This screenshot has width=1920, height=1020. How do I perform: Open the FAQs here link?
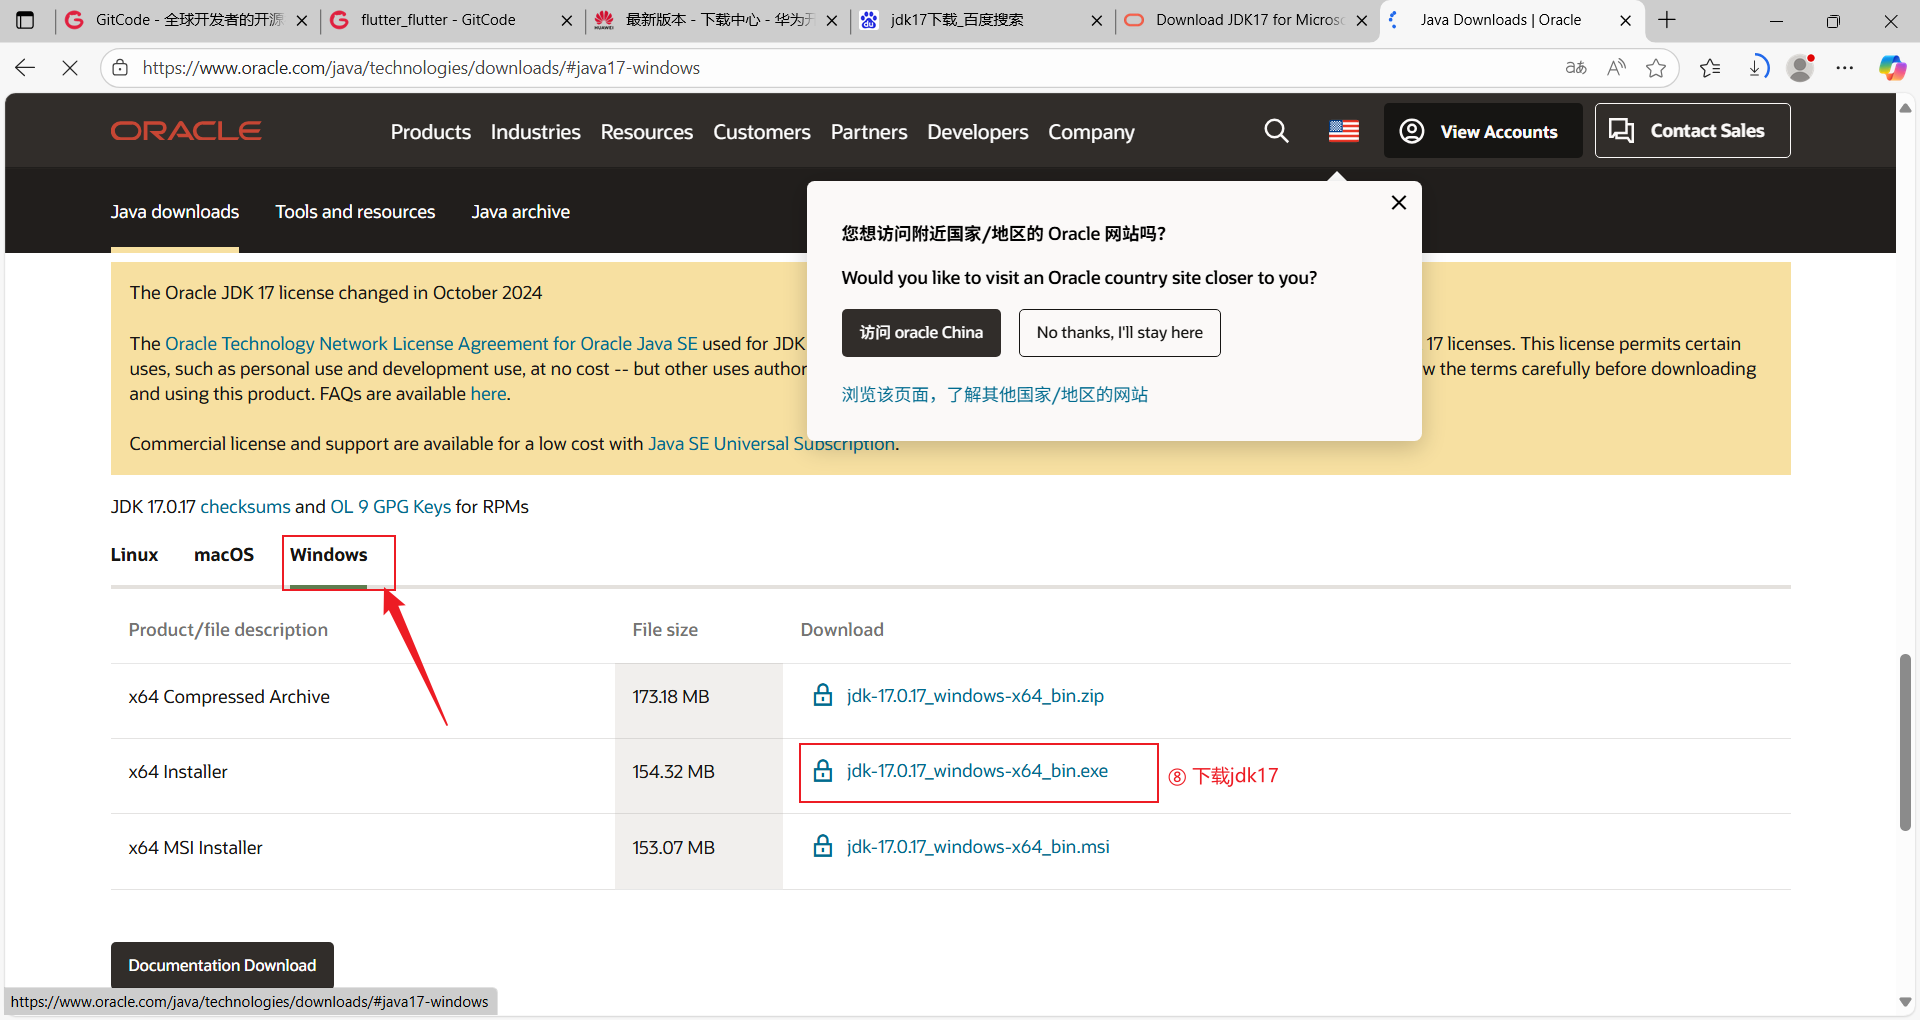488,394
